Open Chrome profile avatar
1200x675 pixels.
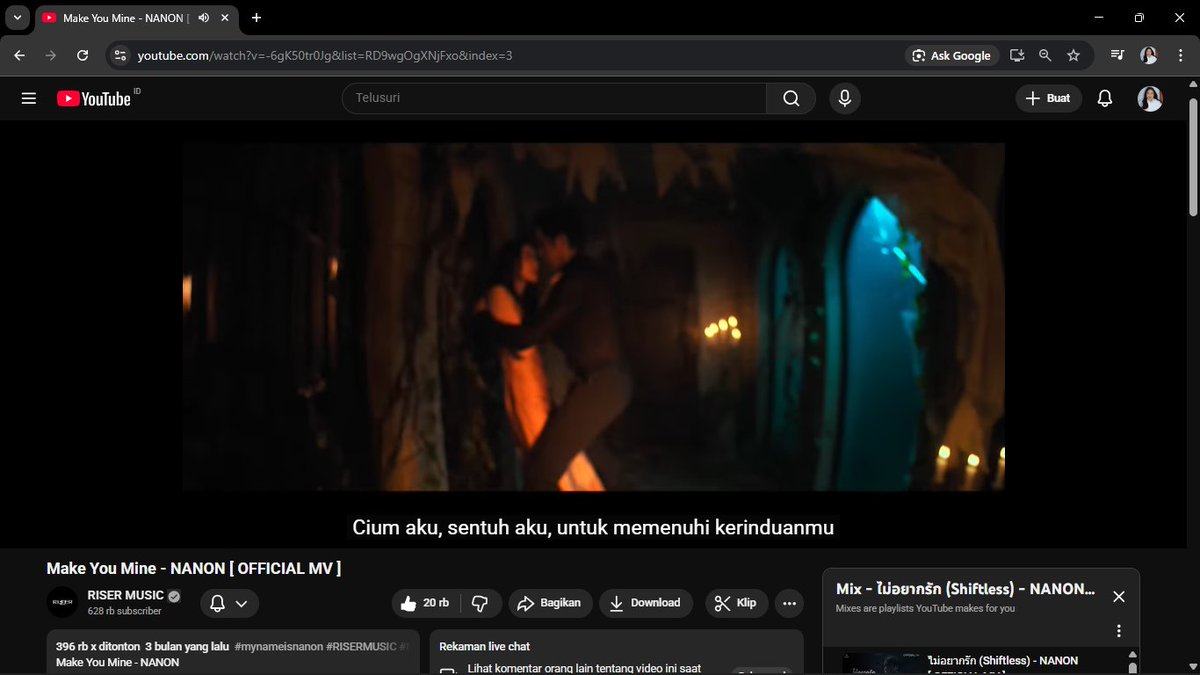click(x=1149, y=55)
